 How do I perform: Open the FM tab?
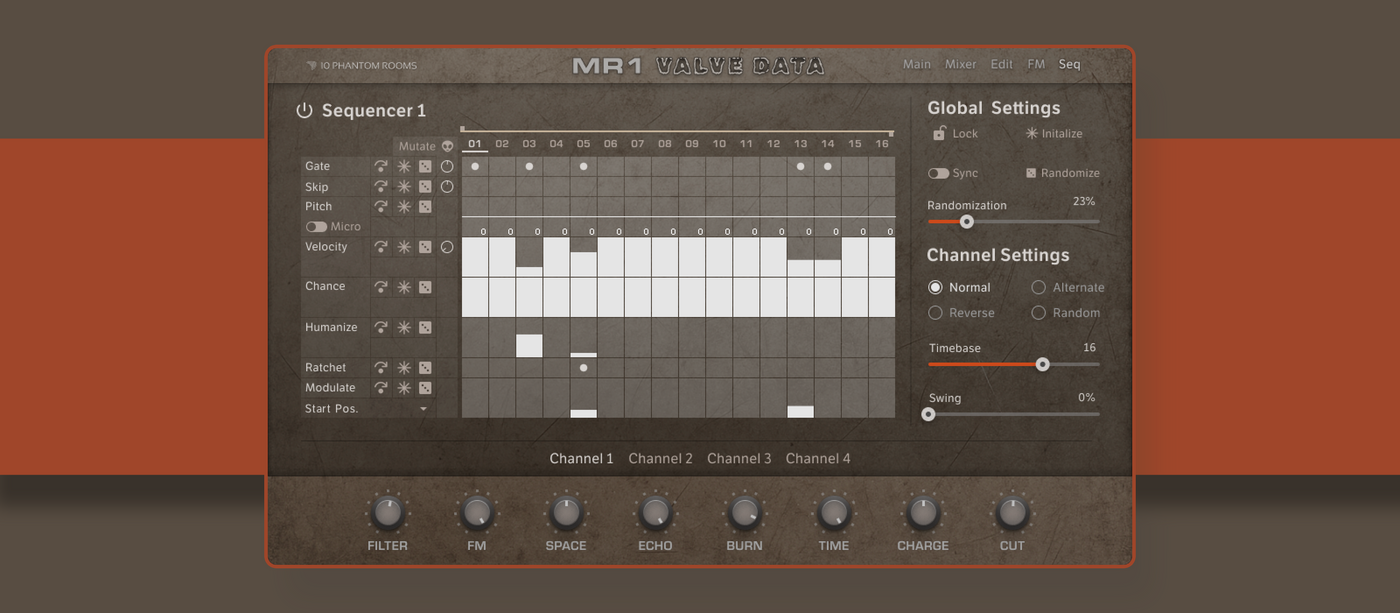[x=1036, y=64]
